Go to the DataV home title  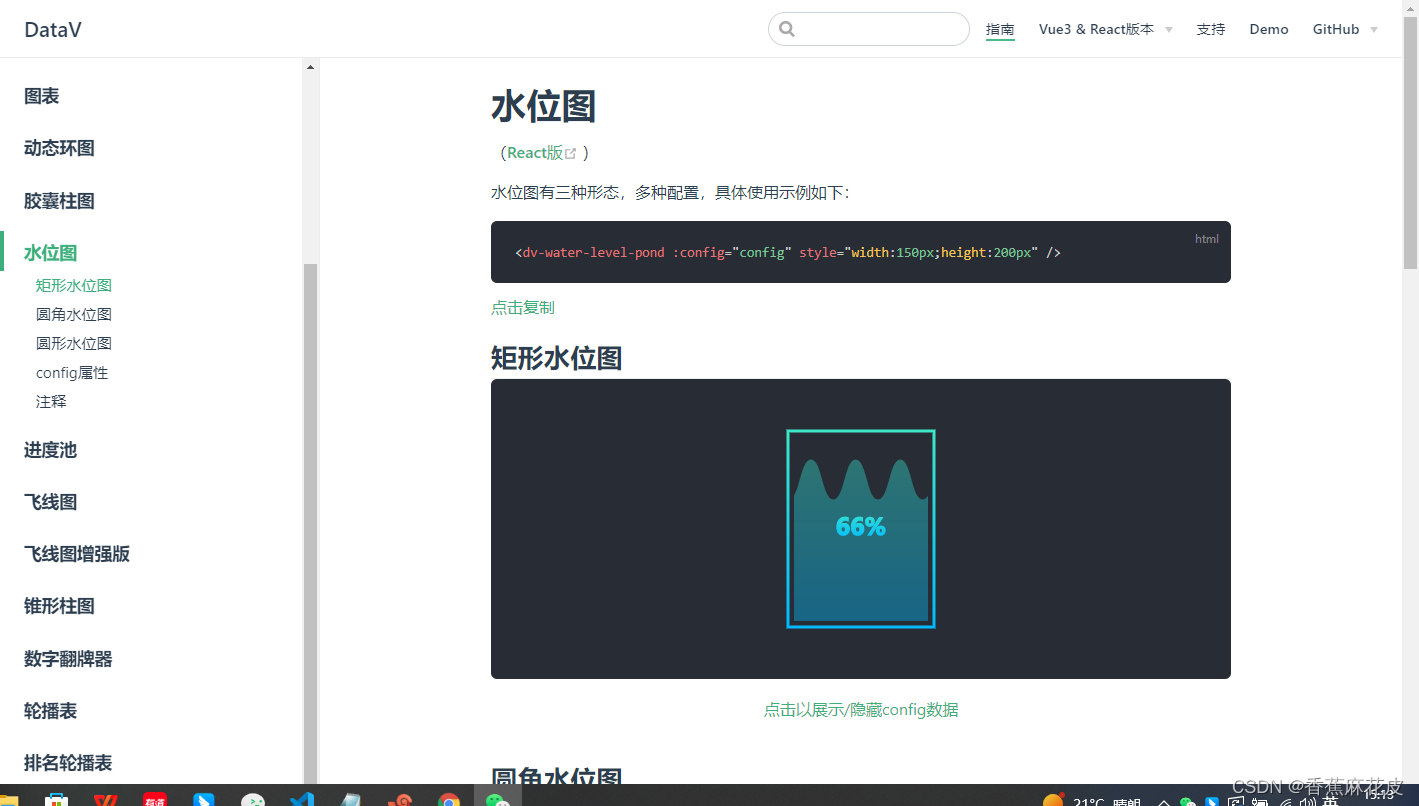click(53, 30)
